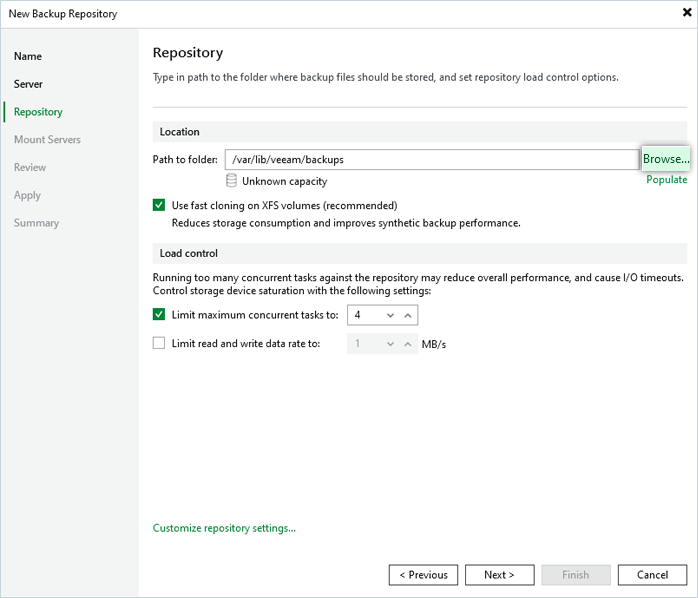The width and height of the screenshot is (698, 598).
Task: Click the Previous button
Action: pyautogui.click(x=423, y=575)
